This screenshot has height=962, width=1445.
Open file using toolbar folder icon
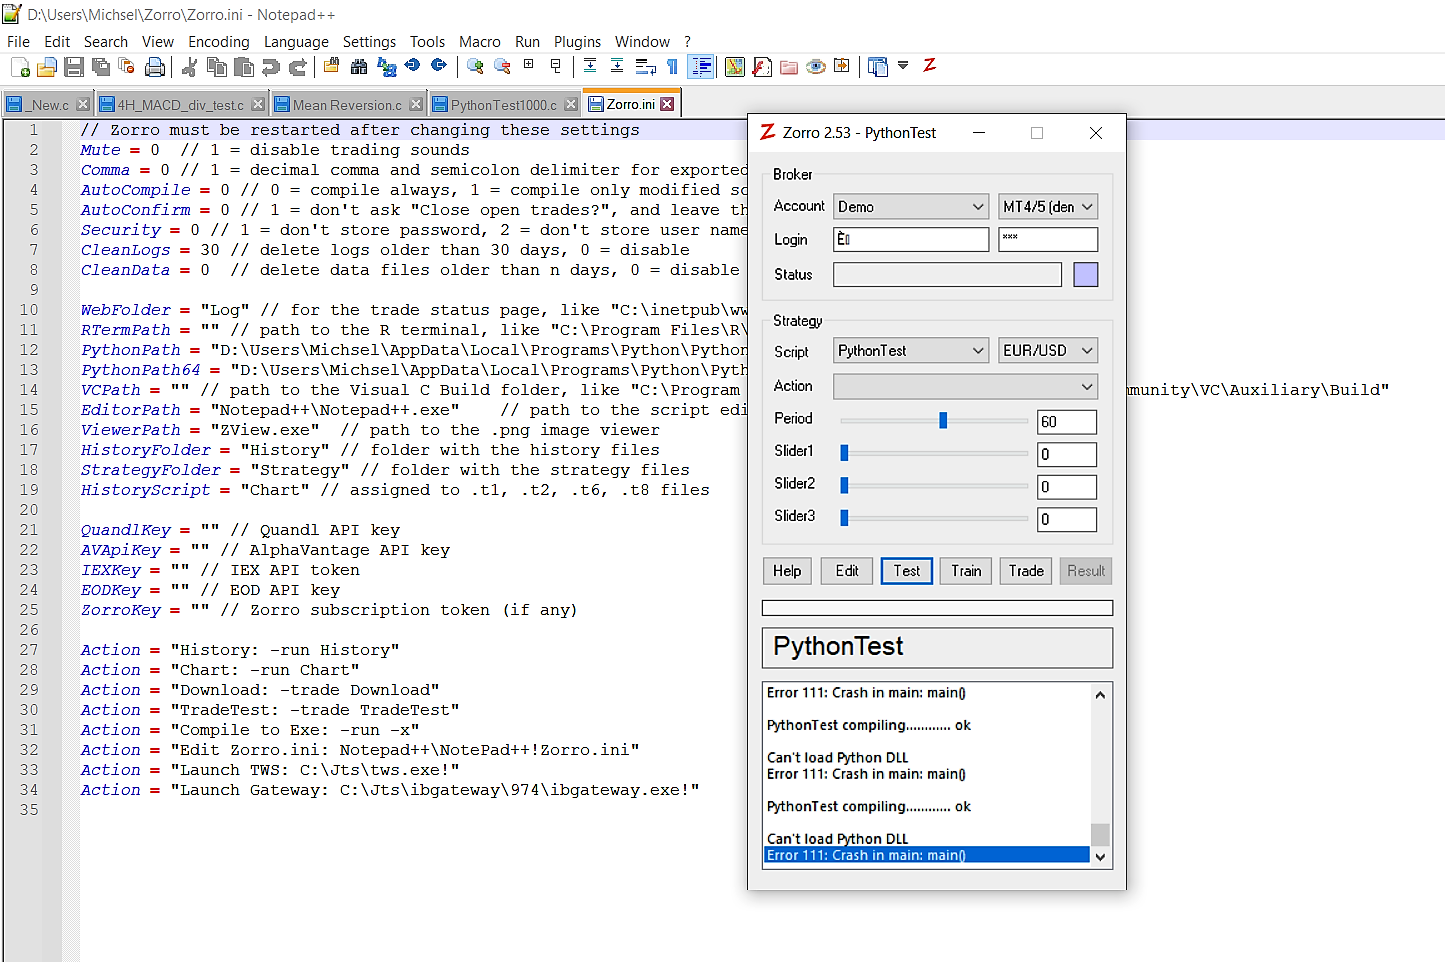point(46,67)
